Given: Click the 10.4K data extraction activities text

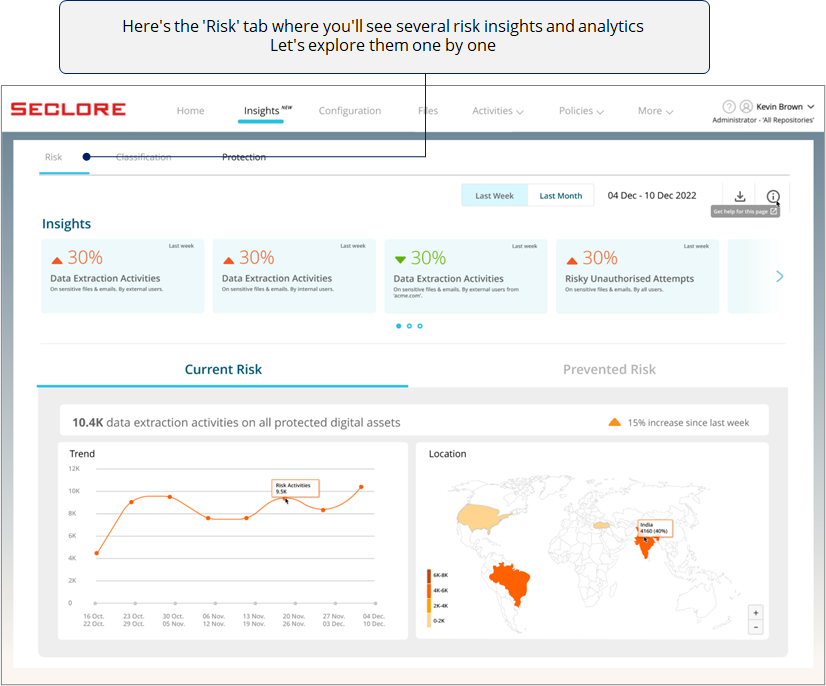Looking at the screenshot, I should [x=236, y=422].
